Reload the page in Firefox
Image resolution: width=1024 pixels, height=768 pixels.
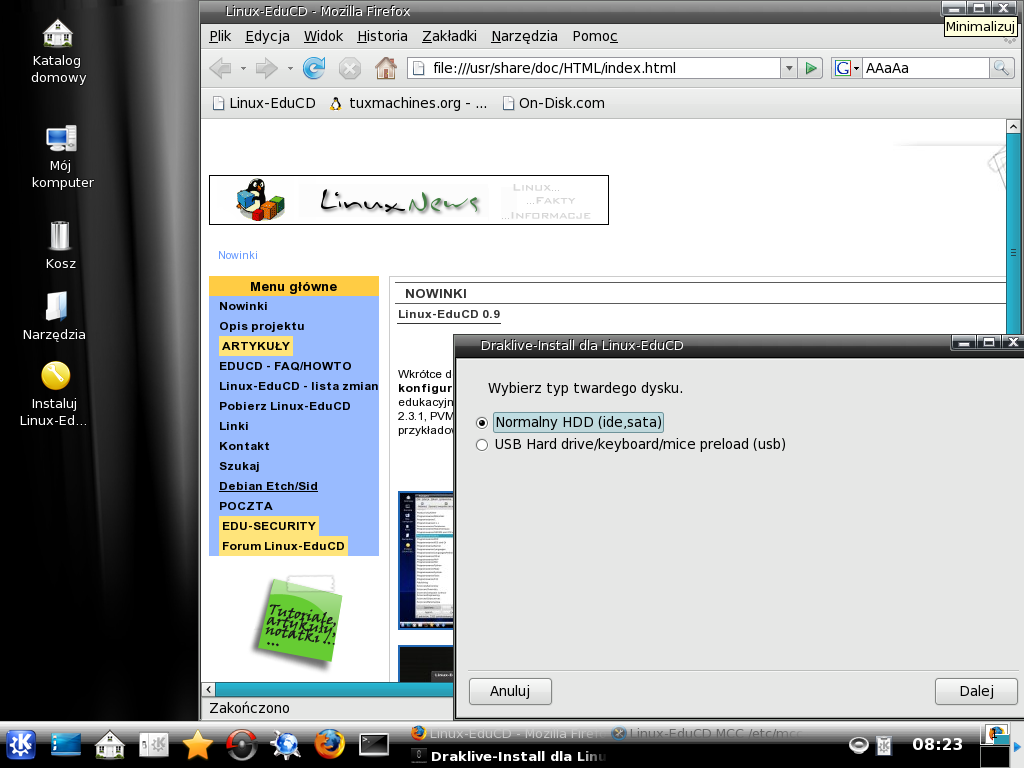pos(314,68)
